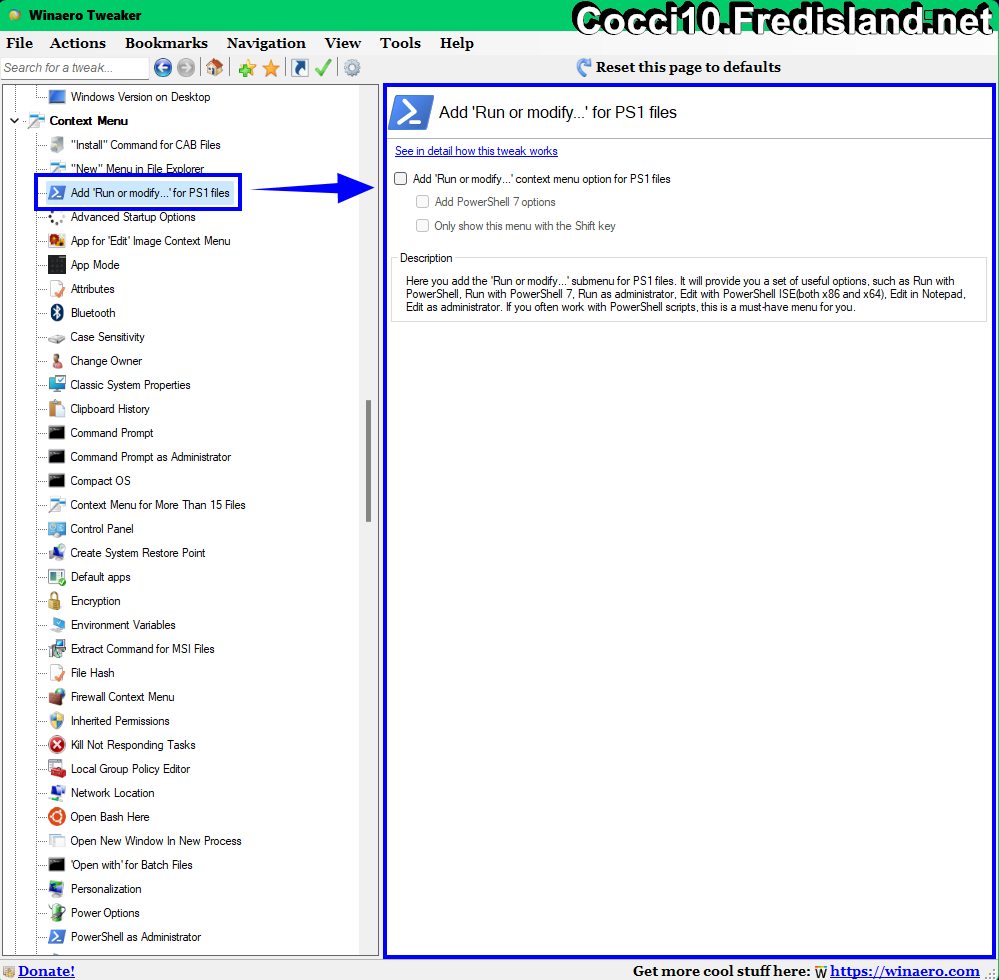Click the Kill Not Responding Tasks red icon
Image resolution: width=999 pixels, height=980 pixels.
click(x=57, y=745)
